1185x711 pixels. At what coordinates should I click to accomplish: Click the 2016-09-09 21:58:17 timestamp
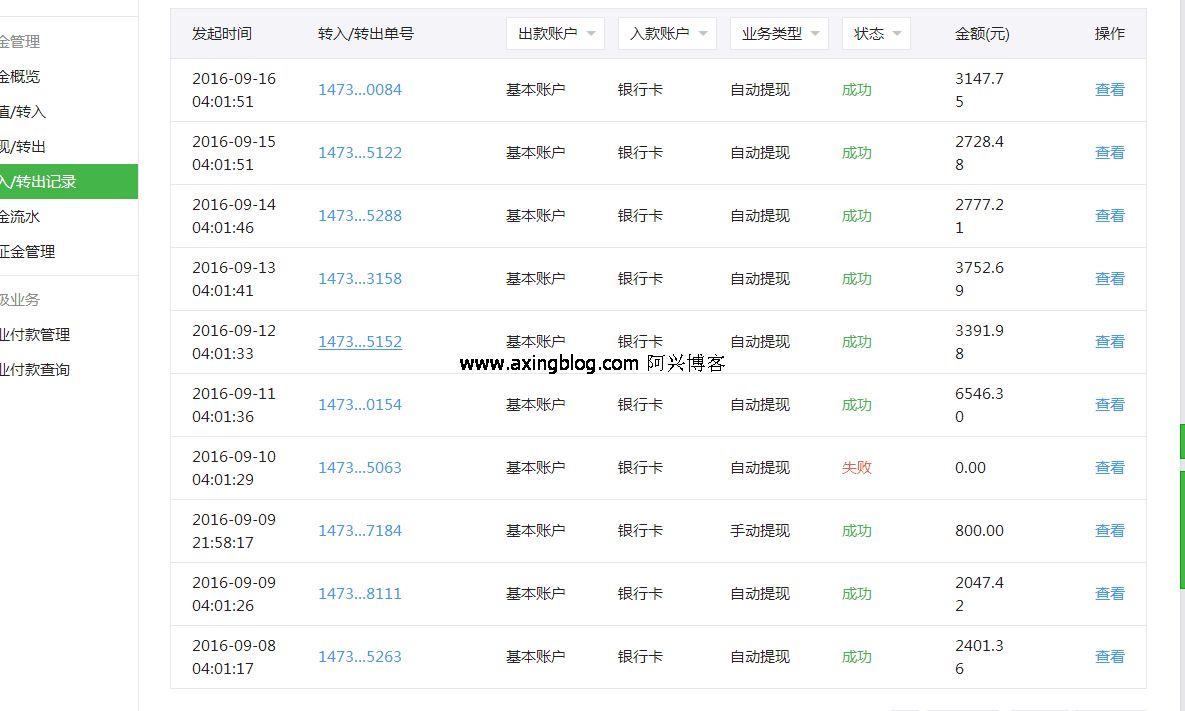234,530
